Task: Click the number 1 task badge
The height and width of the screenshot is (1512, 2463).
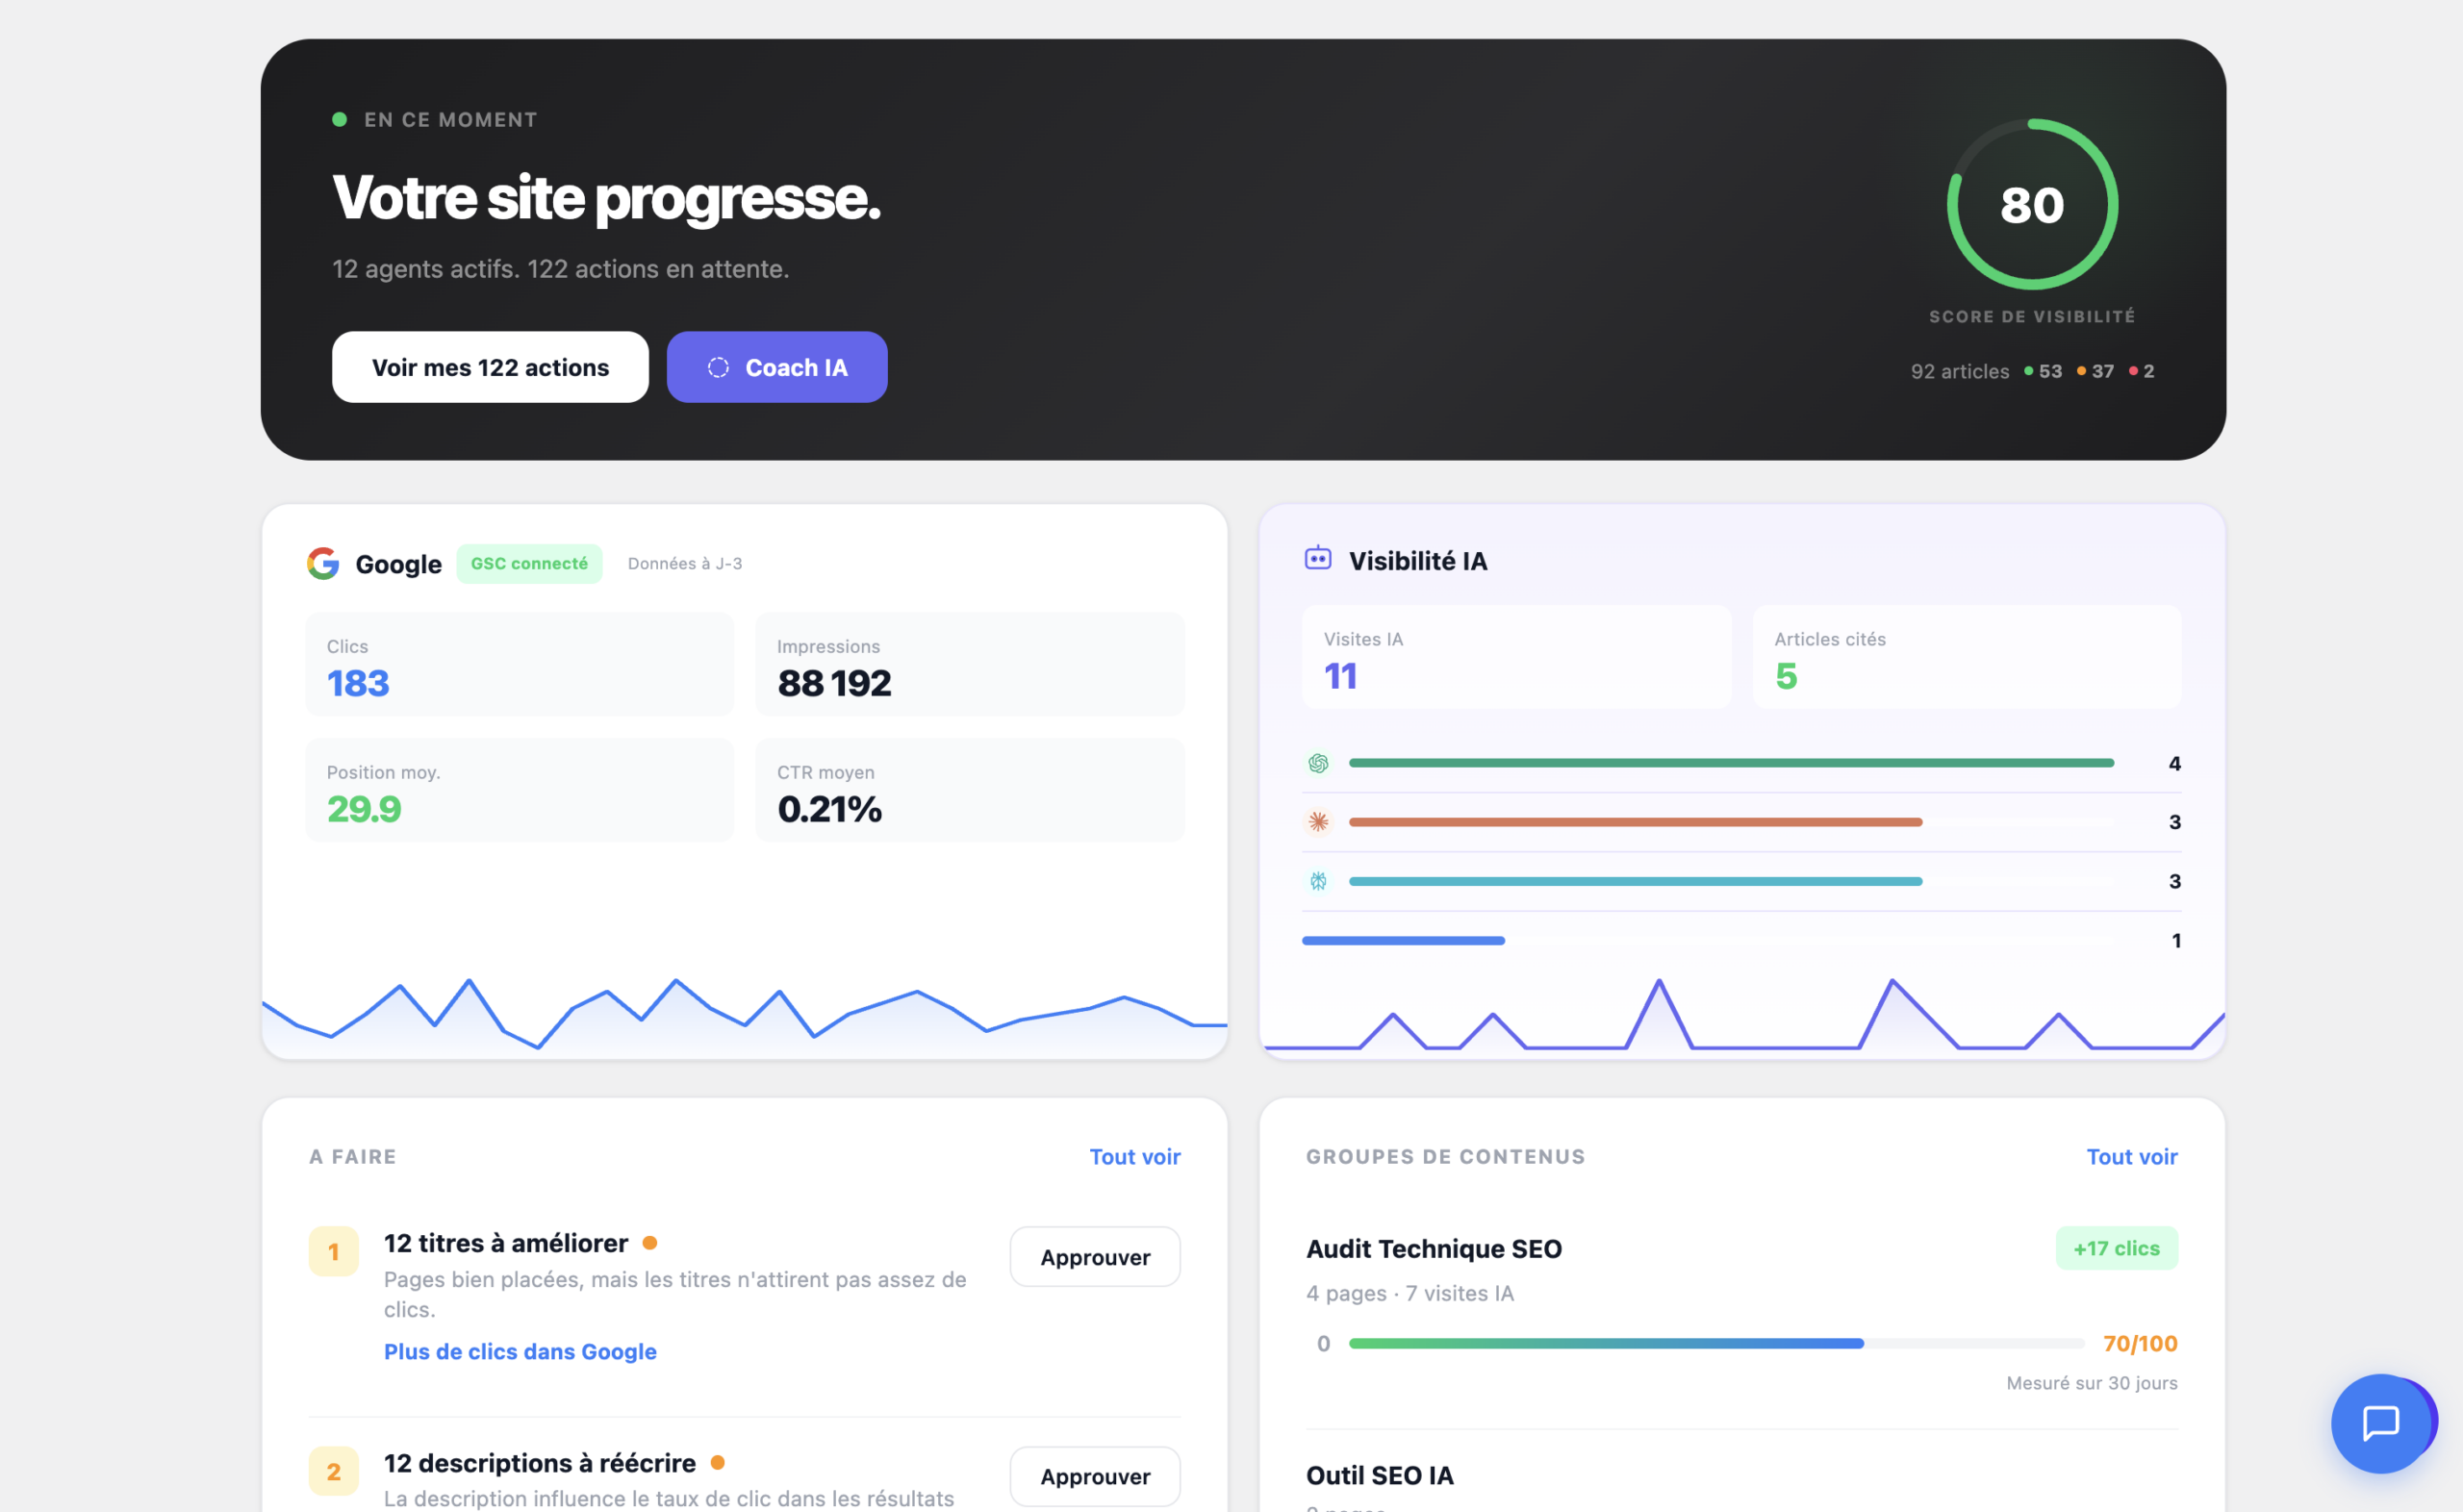Action: pyautogui.click(x=333, y=1251)
